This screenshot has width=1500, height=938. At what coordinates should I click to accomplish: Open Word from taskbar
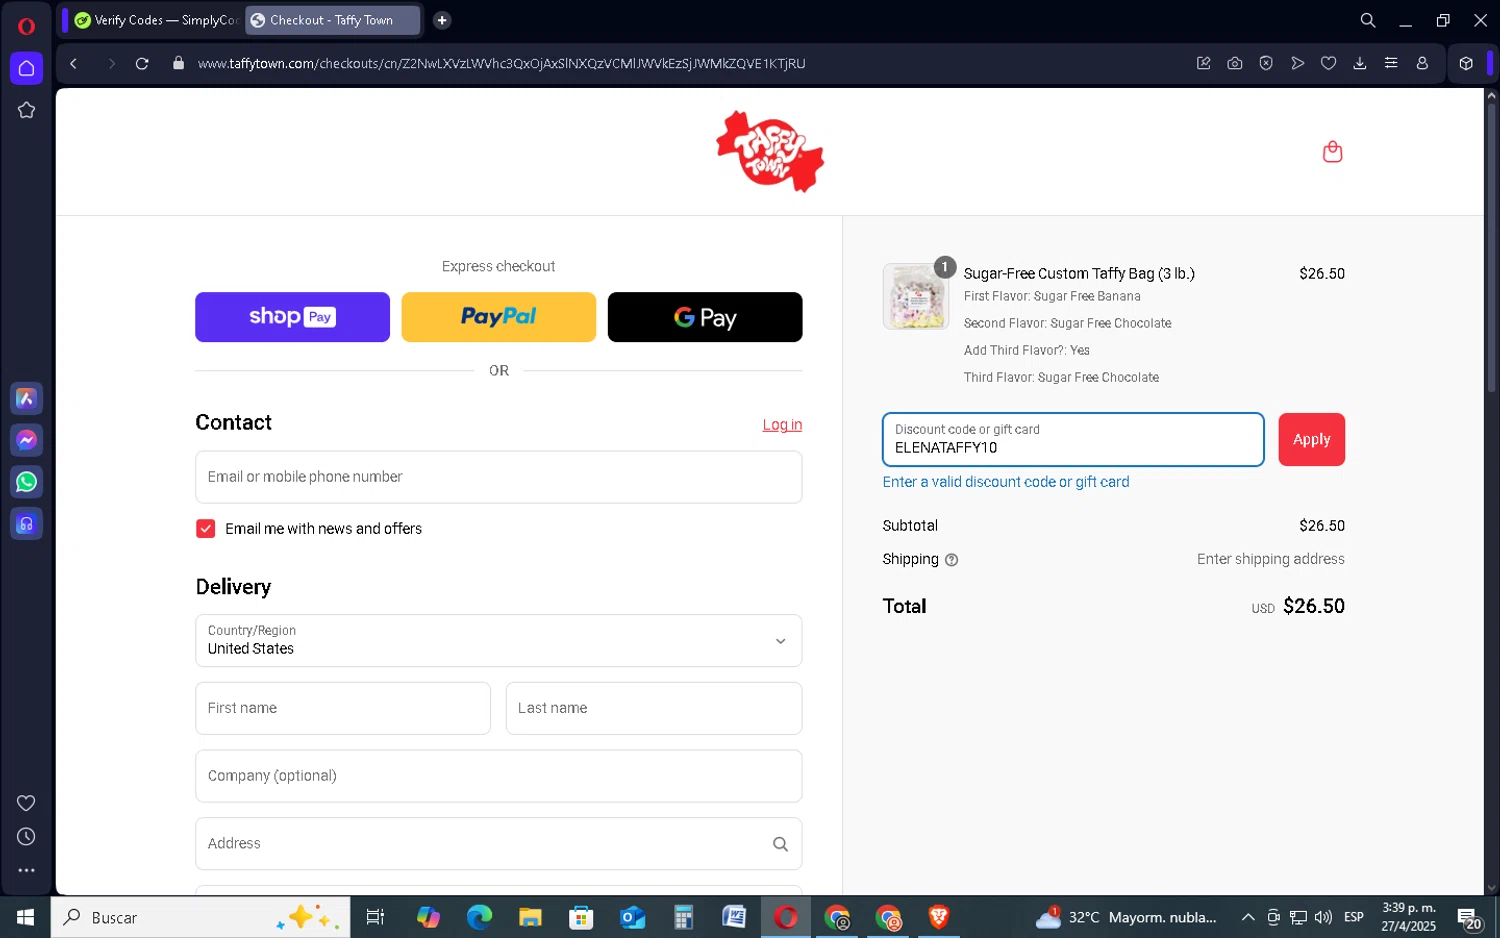click(x=734, y=917)
